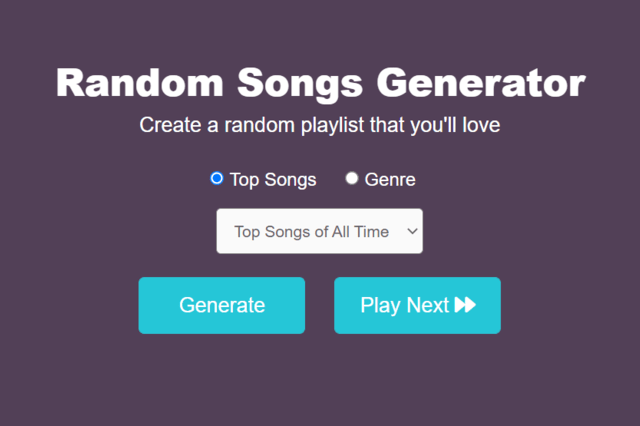Generate a random playlist
Image resolution: width=640 pixels, height=426 pixels.
point(221,305)
